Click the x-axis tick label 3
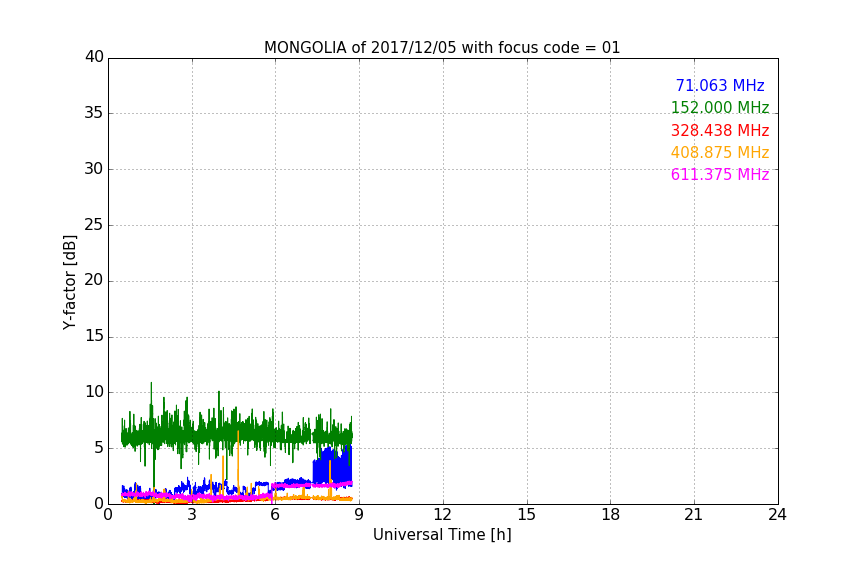Image resolution: width=864 pixels, height=576 pixels. [192, 515]
